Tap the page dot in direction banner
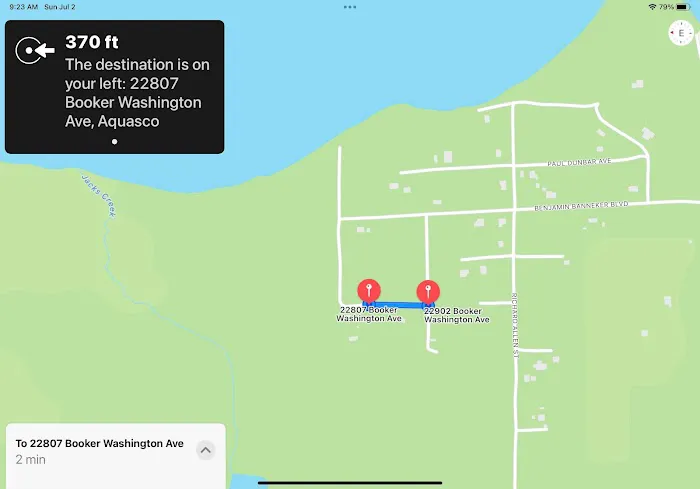This screenshot has height=489, width=700. pyautogui.click(x=114, y=142)
